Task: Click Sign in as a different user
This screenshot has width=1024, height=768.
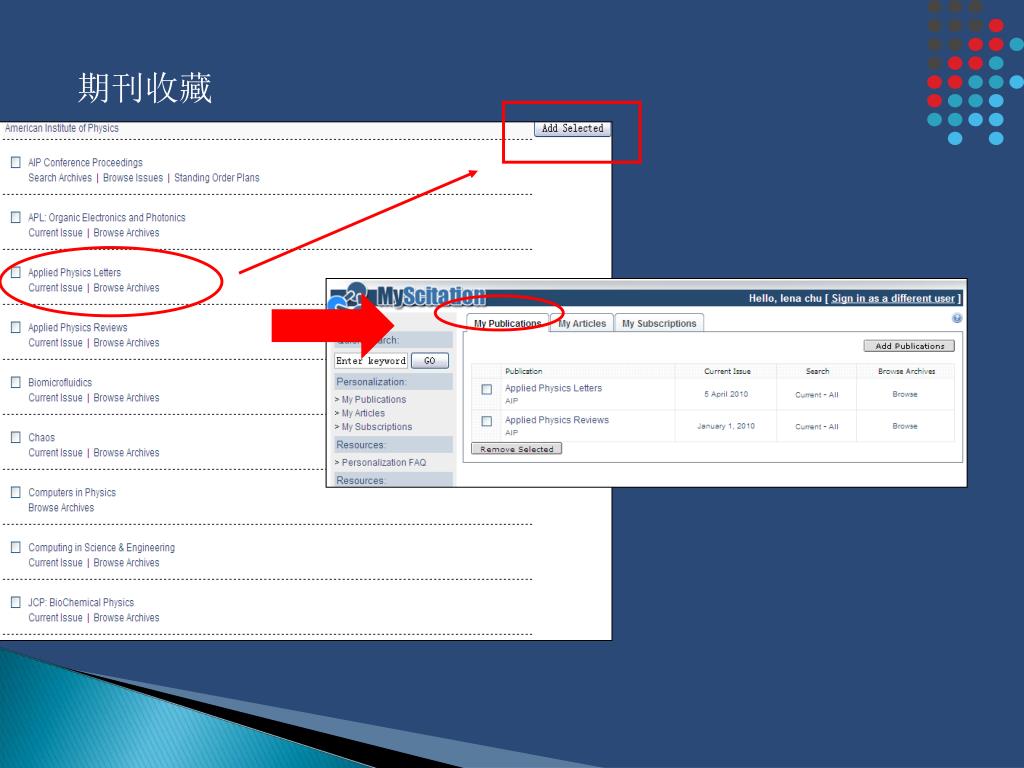Action: 893,298
